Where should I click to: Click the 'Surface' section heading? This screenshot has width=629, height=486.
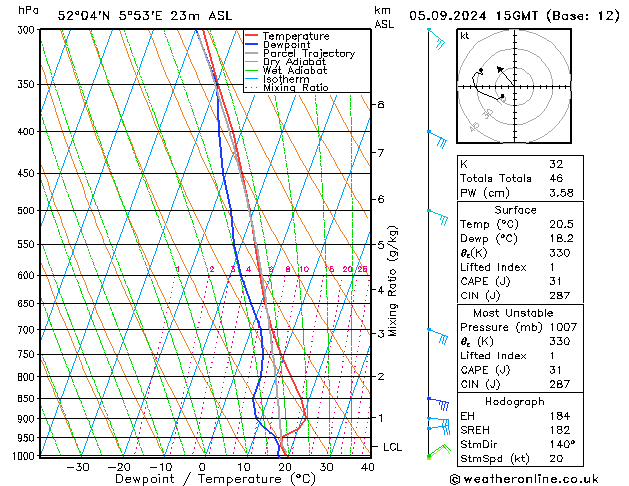515,210
